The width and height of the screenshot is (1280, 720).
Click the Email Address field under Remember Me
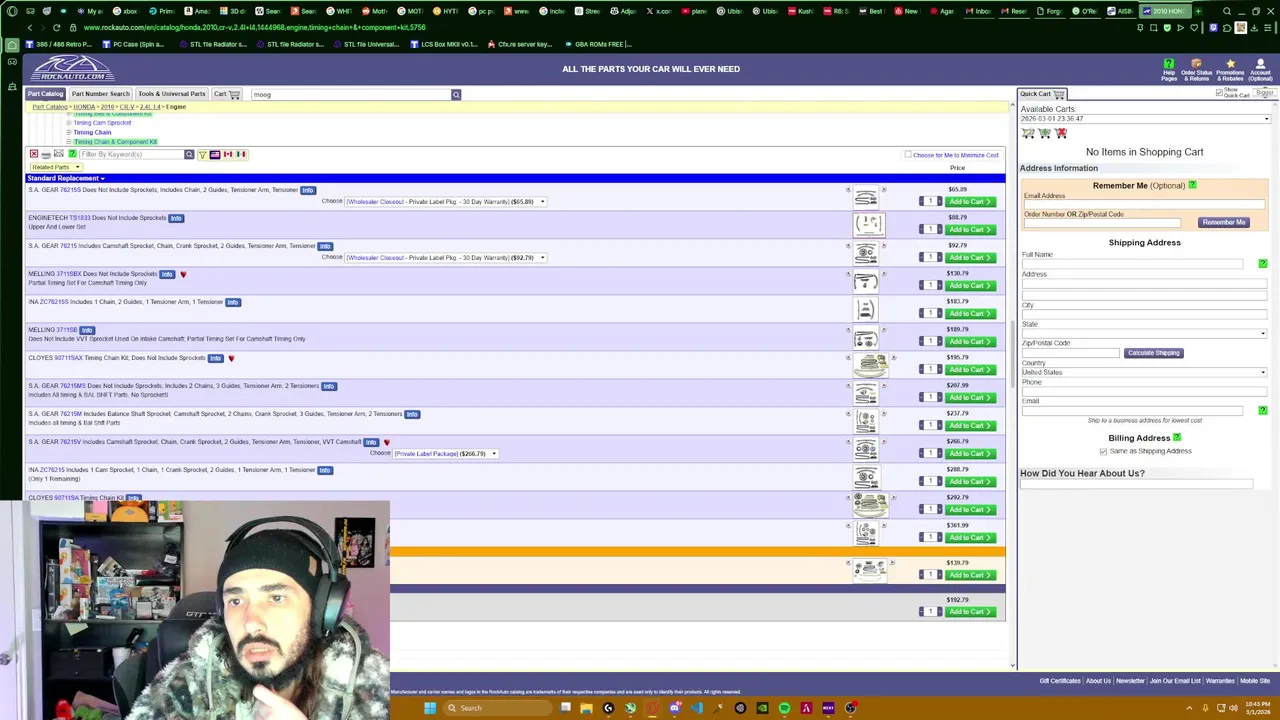click(x=1144, y=204)
